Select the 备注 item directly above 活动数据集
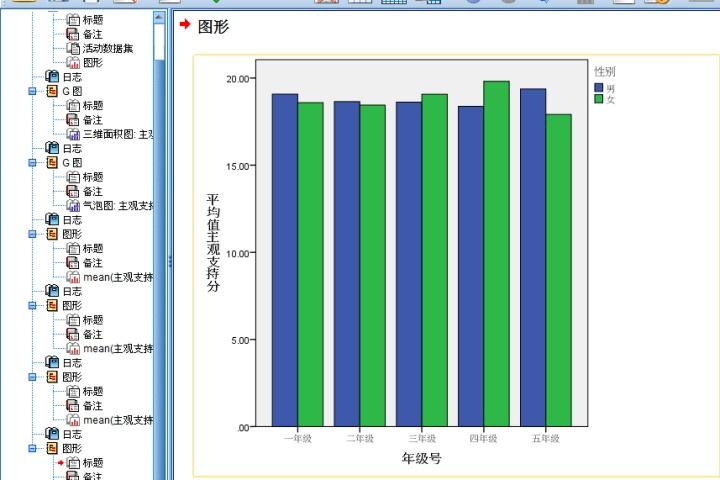Viewport: 720px width, 480px height. point(92,34)
